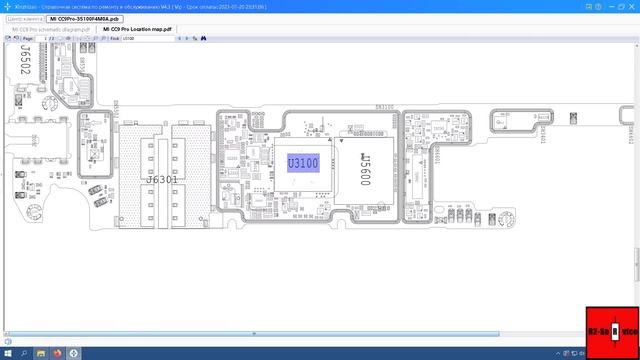Find previous match with left arrow
This screenshot has height=360, width=640.
pos(179,38)
